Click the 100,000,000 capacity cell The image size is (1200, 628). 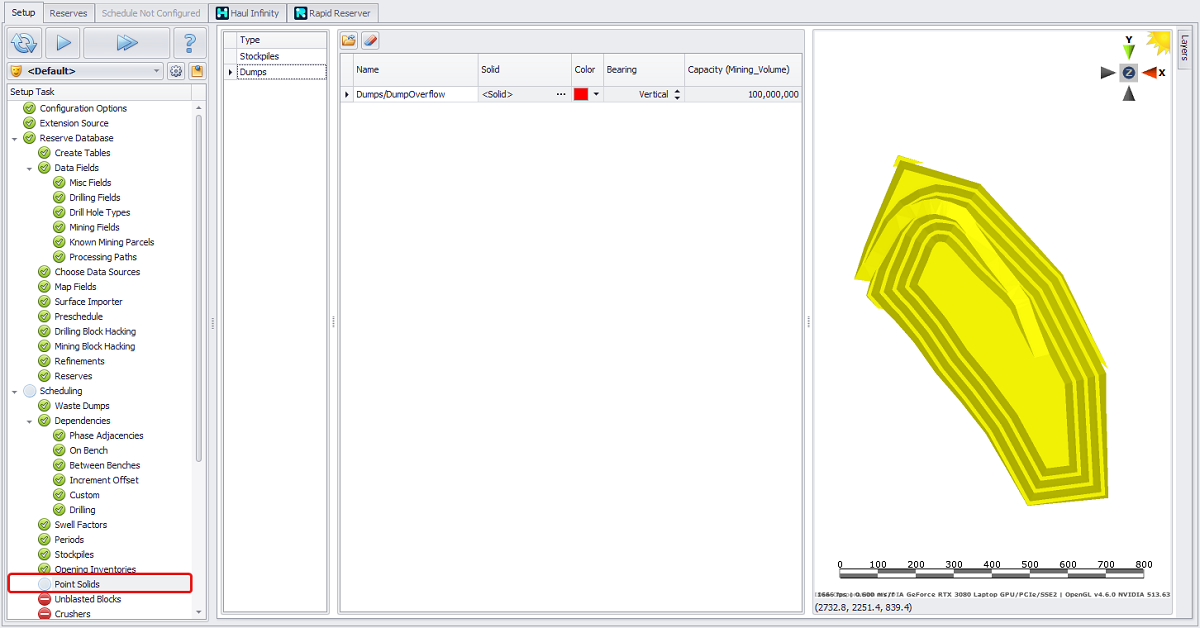tap(743, 94)
